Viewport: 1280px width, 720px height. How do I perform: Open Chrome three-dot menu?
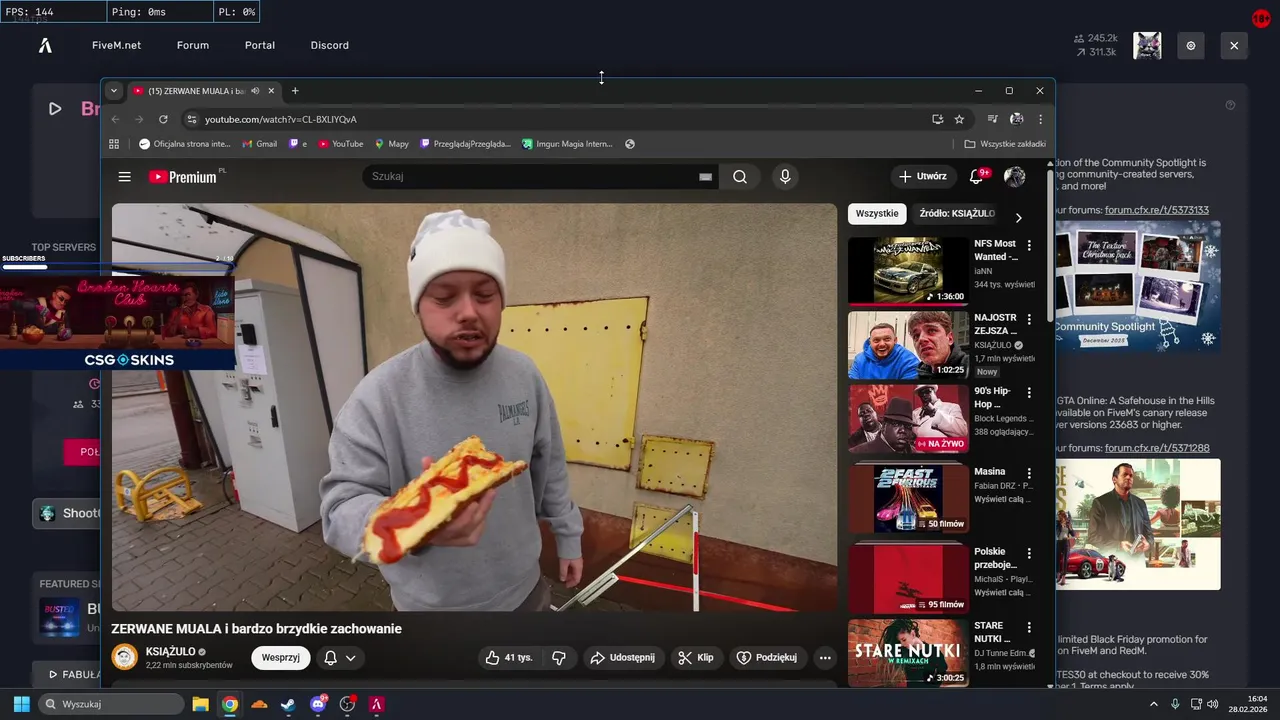[1040, 119]
